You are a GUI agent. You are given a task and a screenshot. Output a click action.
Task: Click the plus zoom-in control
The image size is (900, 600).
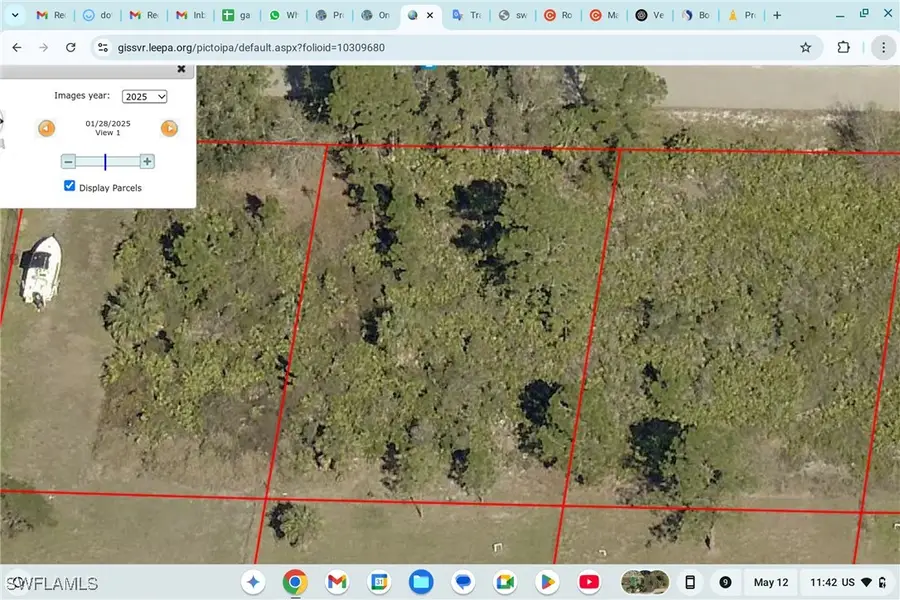coord(146,161)
